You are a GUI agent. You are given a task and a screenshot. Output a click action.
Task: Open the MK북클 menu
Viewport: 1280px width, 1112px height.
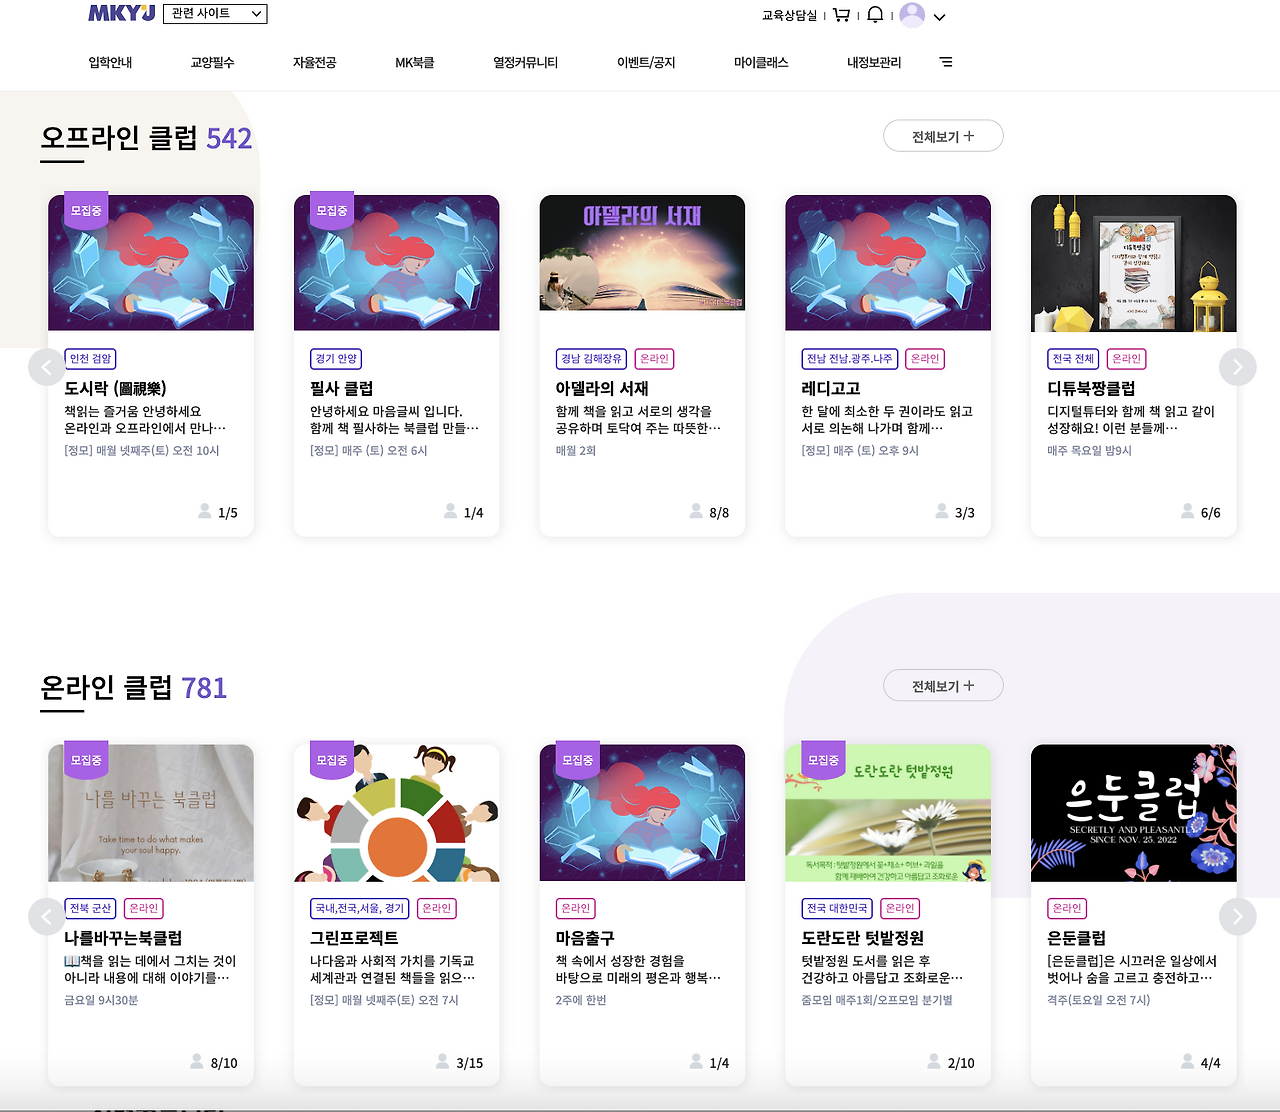(413, 62)
